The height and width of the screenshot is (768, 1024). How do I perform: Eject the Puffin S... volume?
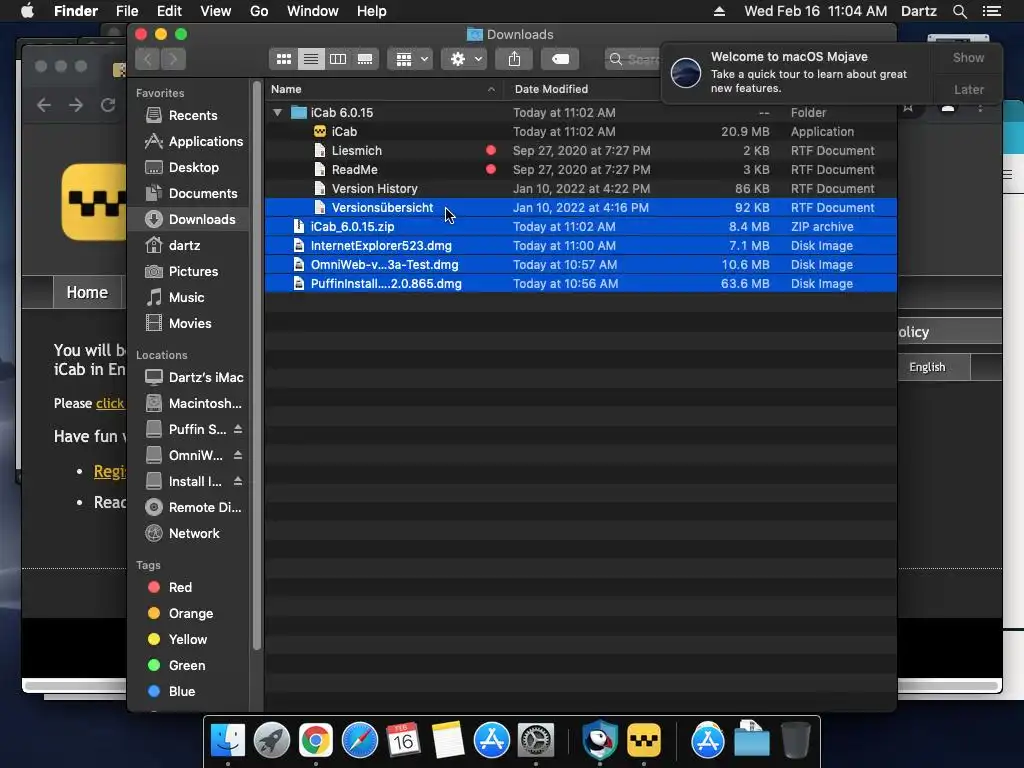(238, 429)
